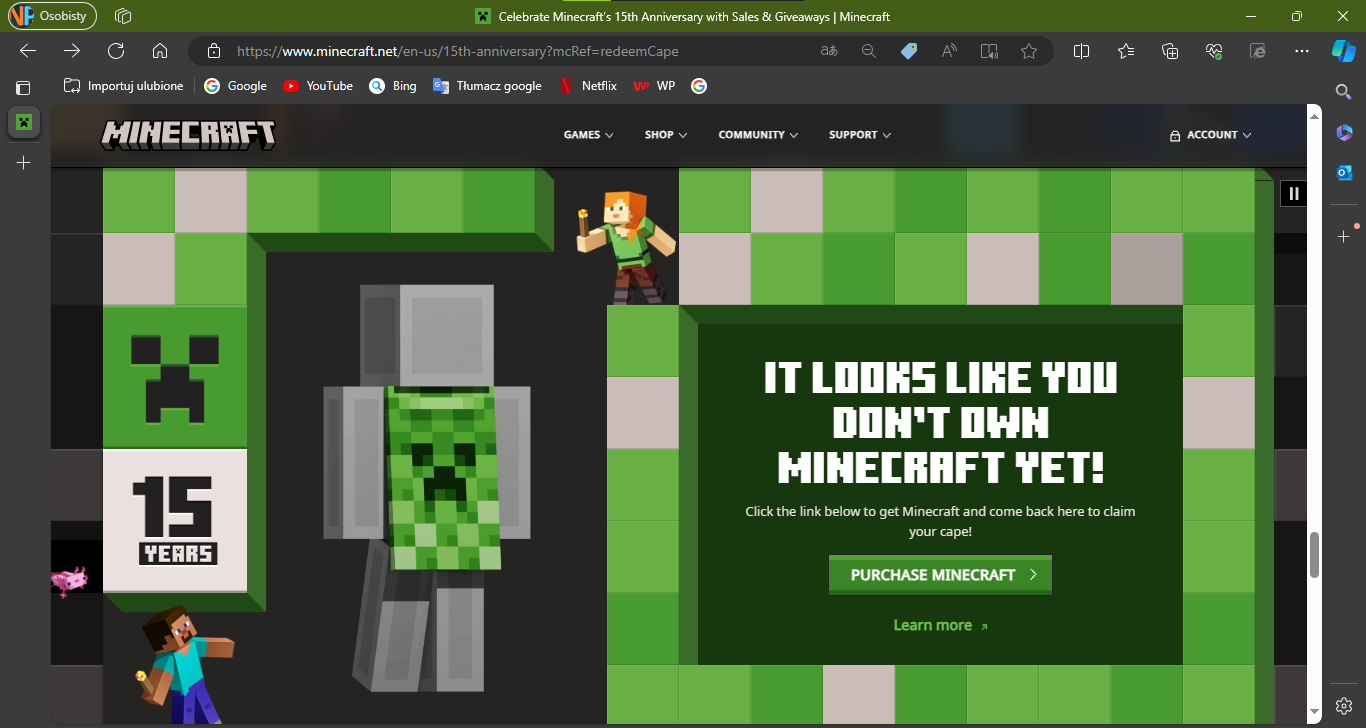Open the YouTube bookmark
The width and height of the screenshot is (1366, 728).
(318, 86)
